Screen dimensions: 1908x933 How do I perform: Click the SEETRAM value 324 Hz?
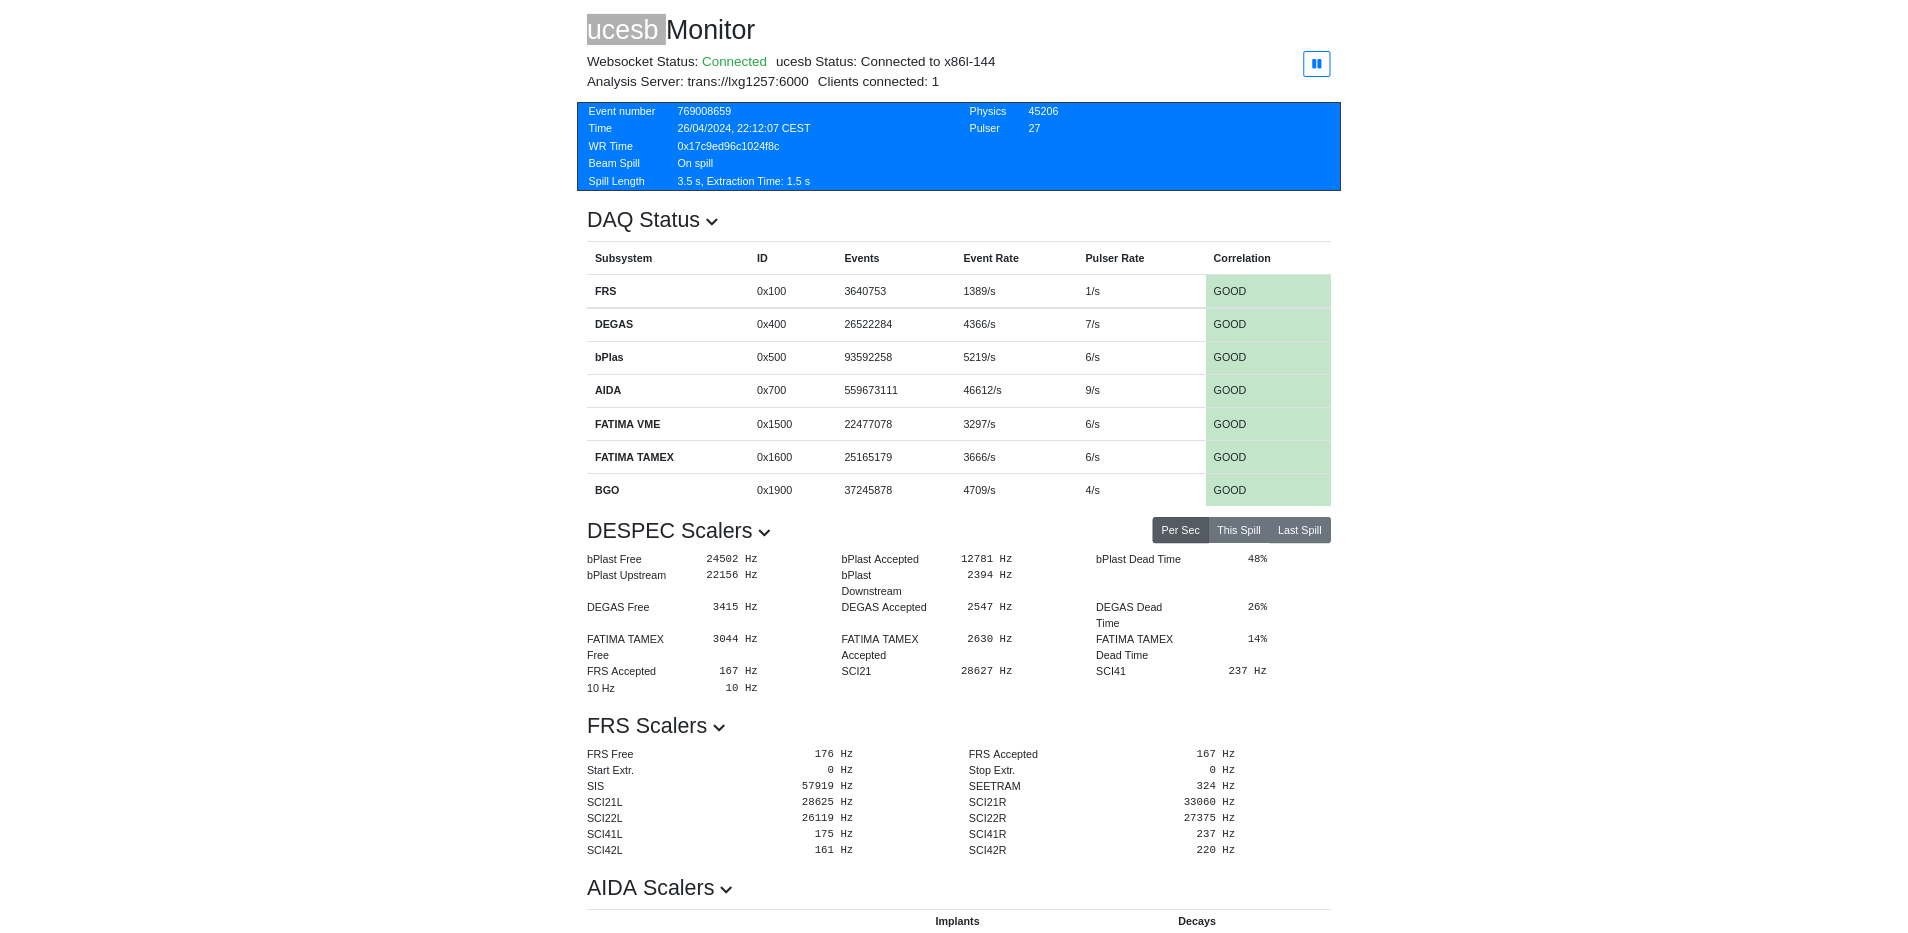1215,786
